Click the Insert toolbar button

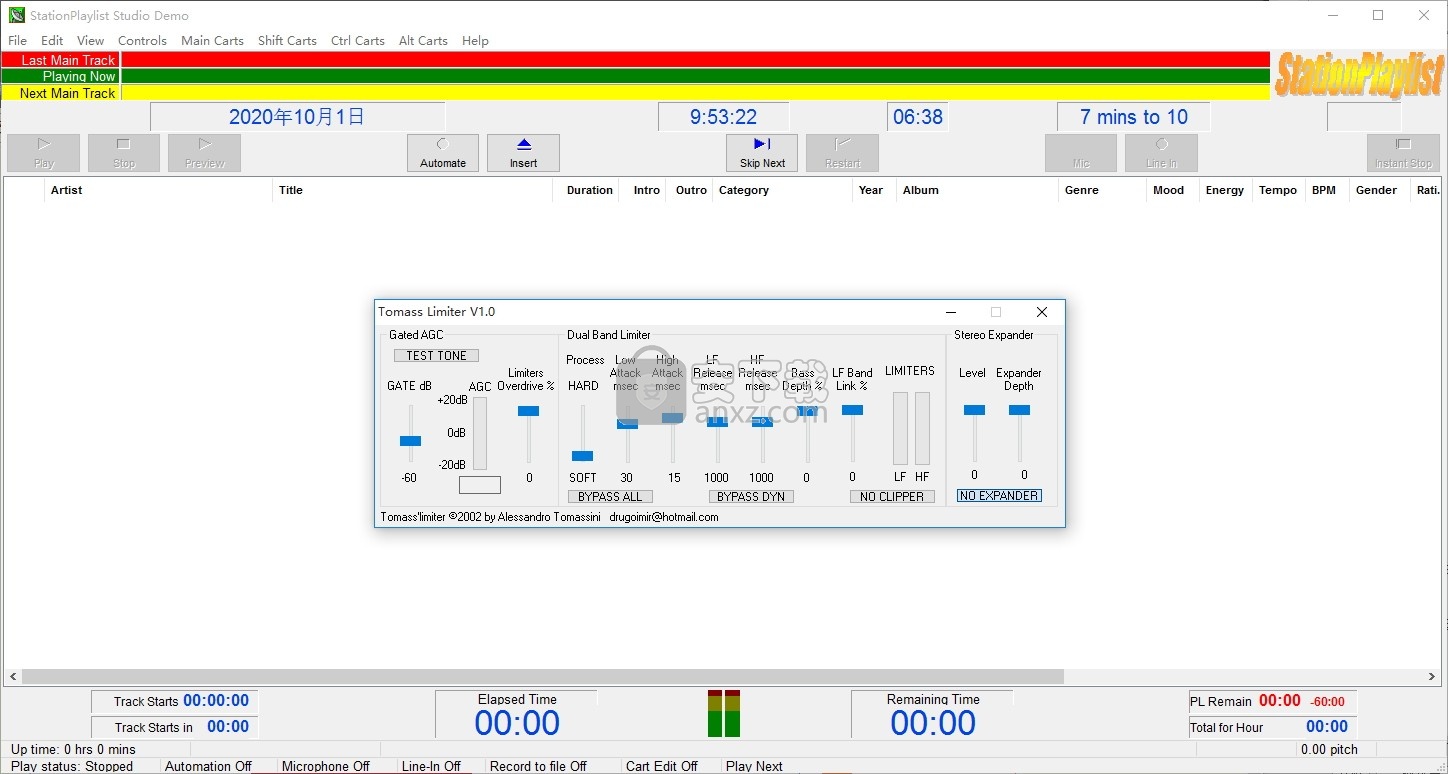pyautogui.click(x=523, y=153)
